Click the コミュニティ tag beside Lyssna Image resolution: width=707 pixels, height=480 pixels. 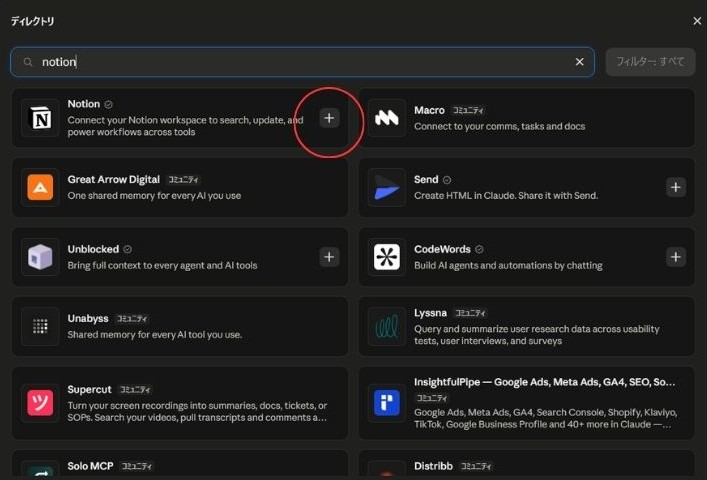[470, 313]
